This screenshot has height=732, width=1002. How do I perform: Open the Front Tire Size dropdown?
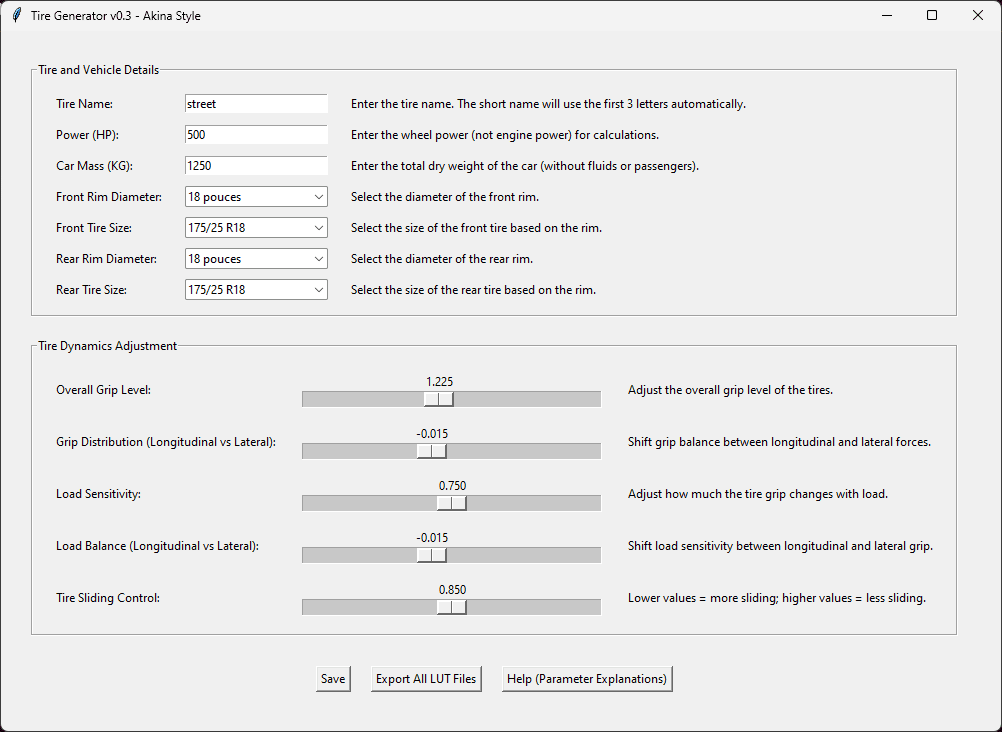click(256, 228)
